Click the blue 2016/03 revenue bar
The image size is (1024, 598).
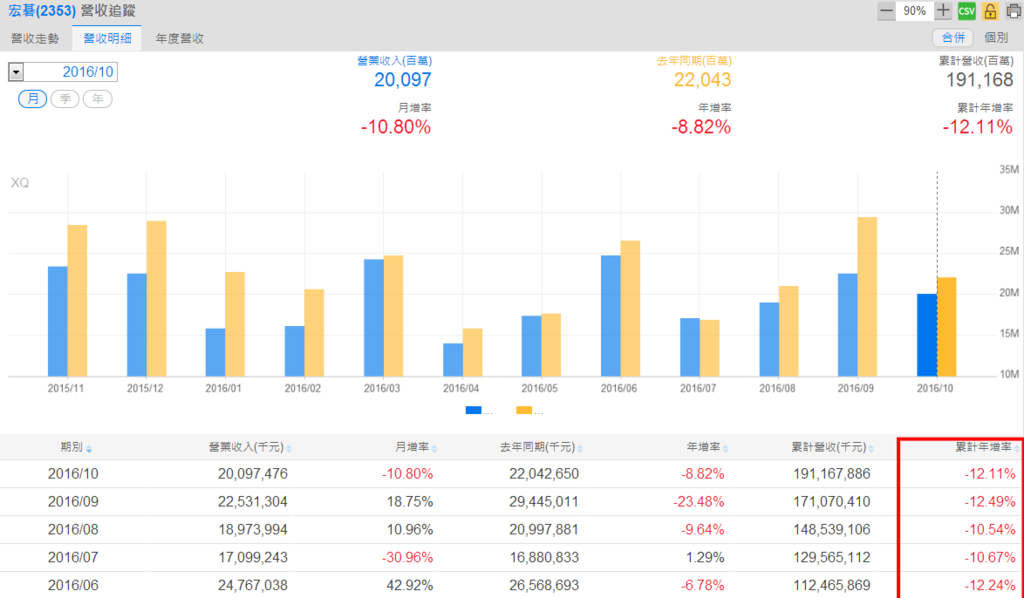(374, 318)
